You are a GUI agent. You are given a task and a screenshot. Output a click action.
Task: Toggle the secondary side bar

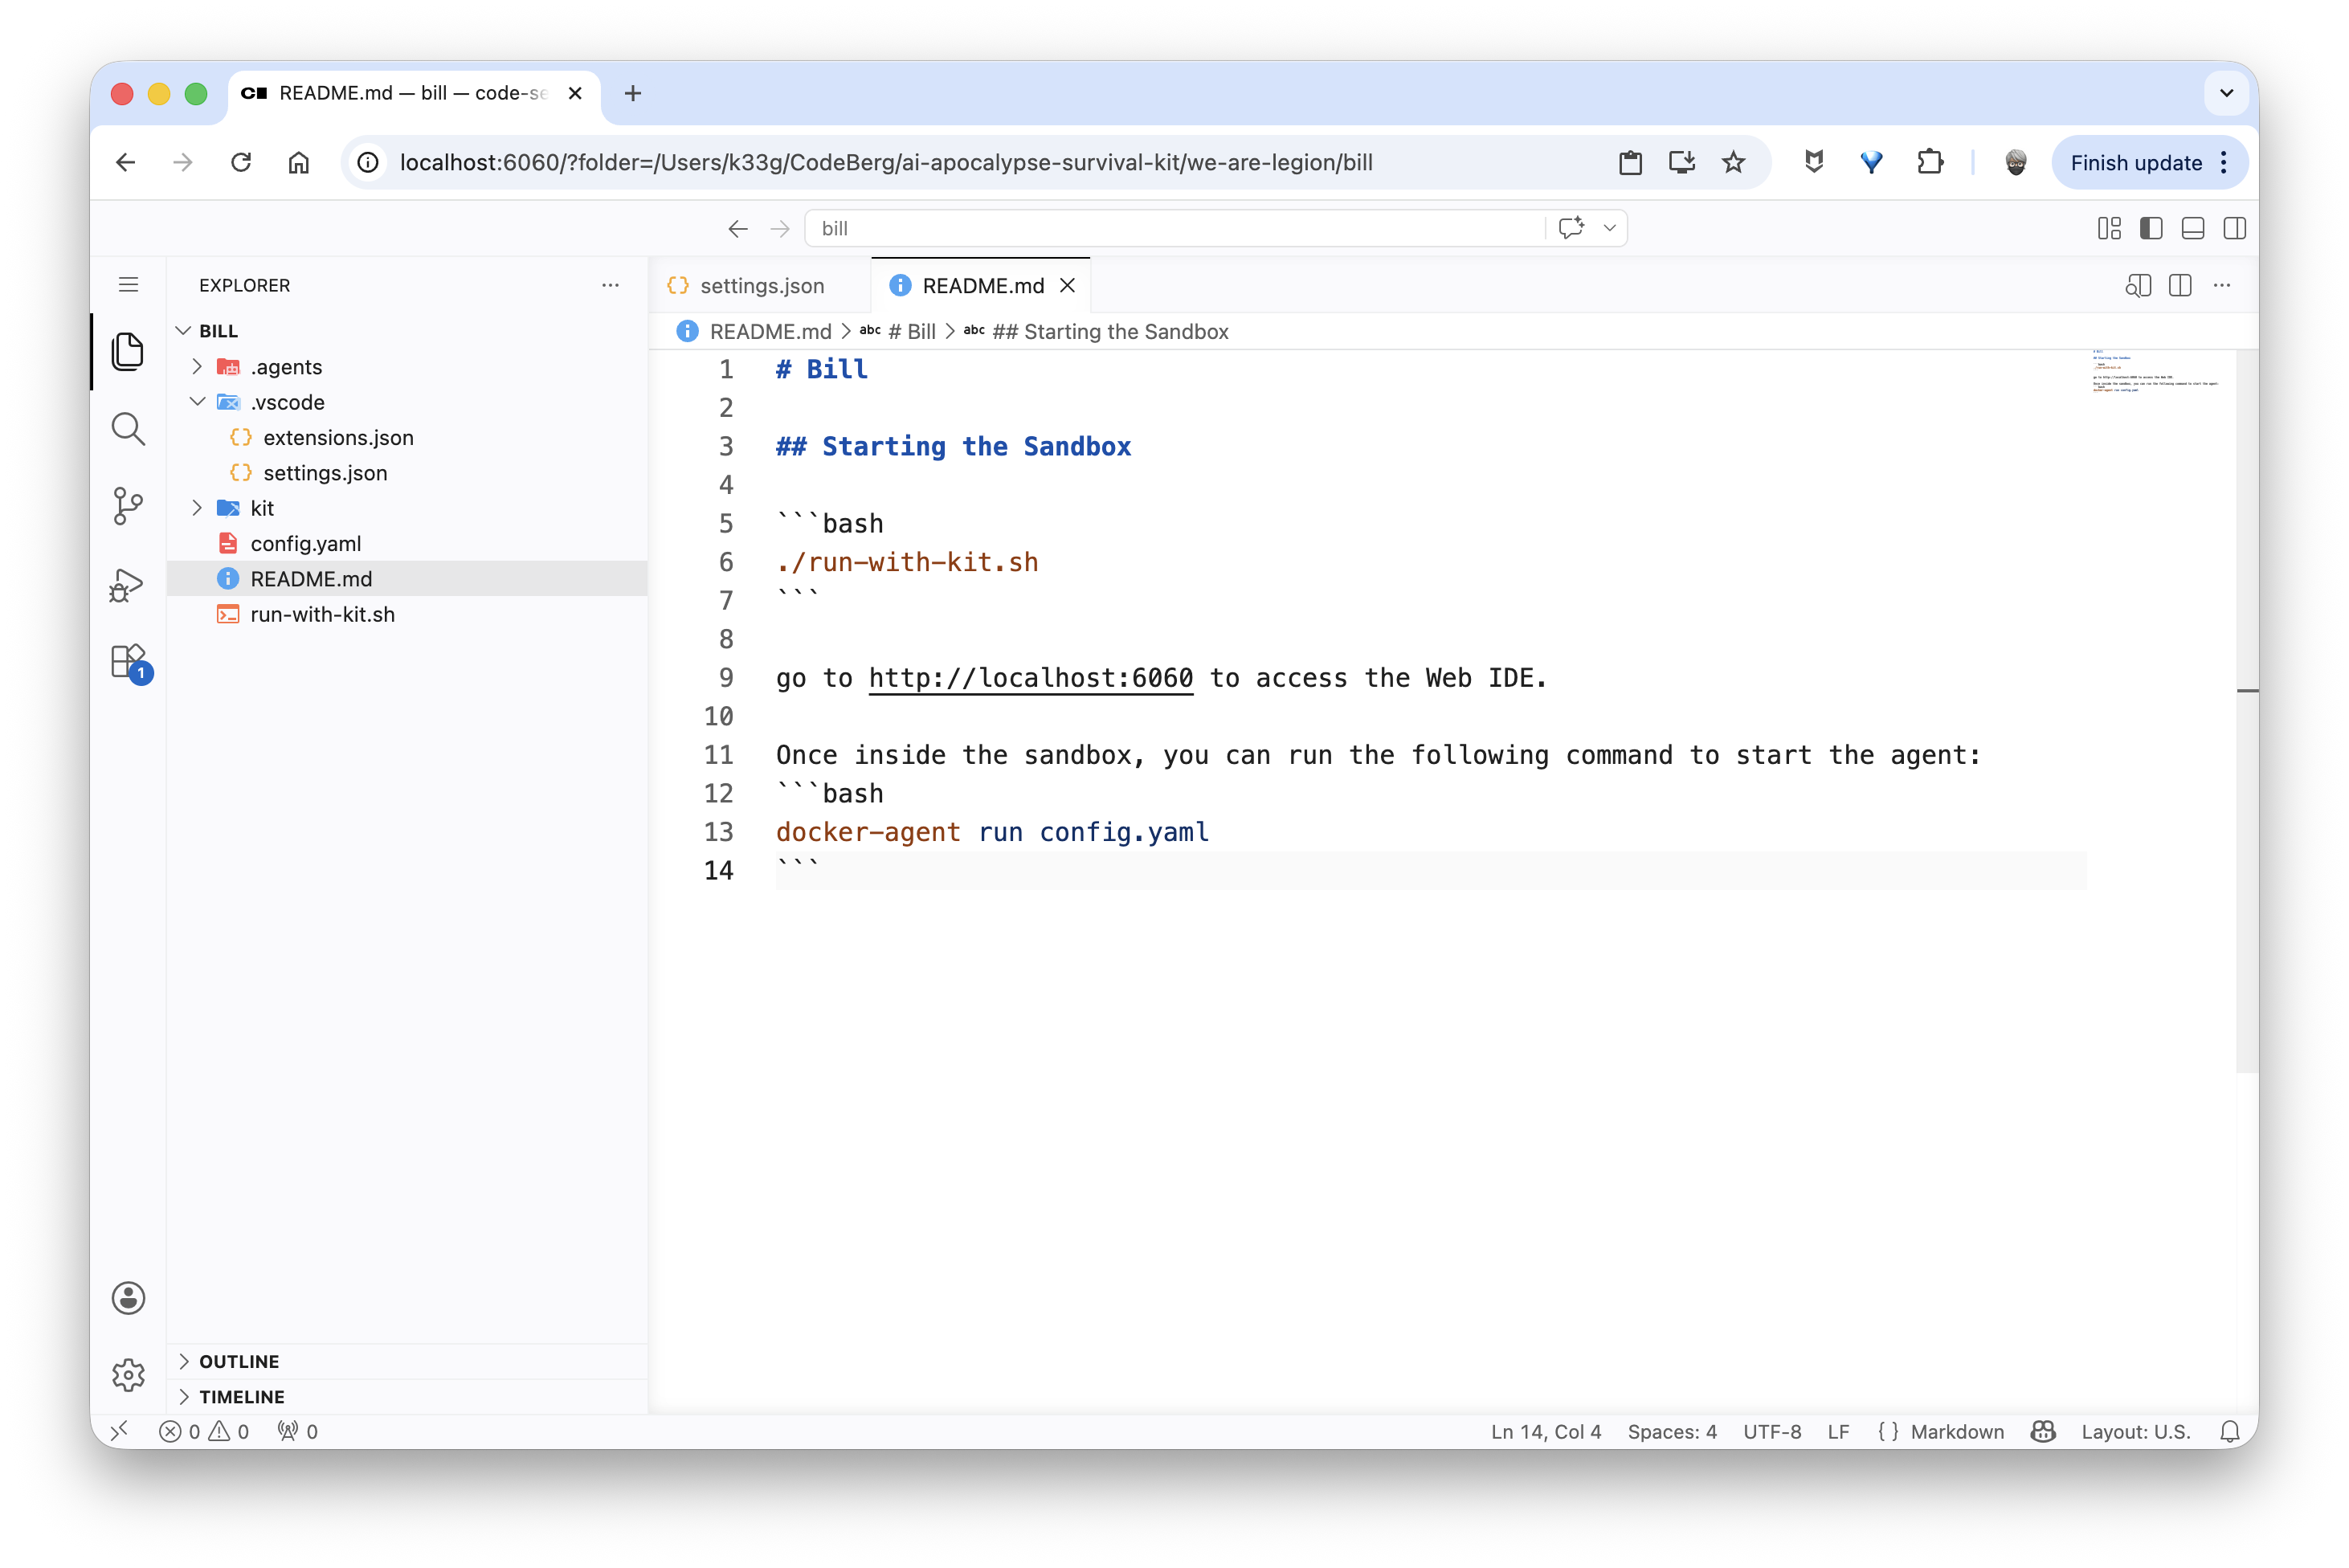point(2235,229)
